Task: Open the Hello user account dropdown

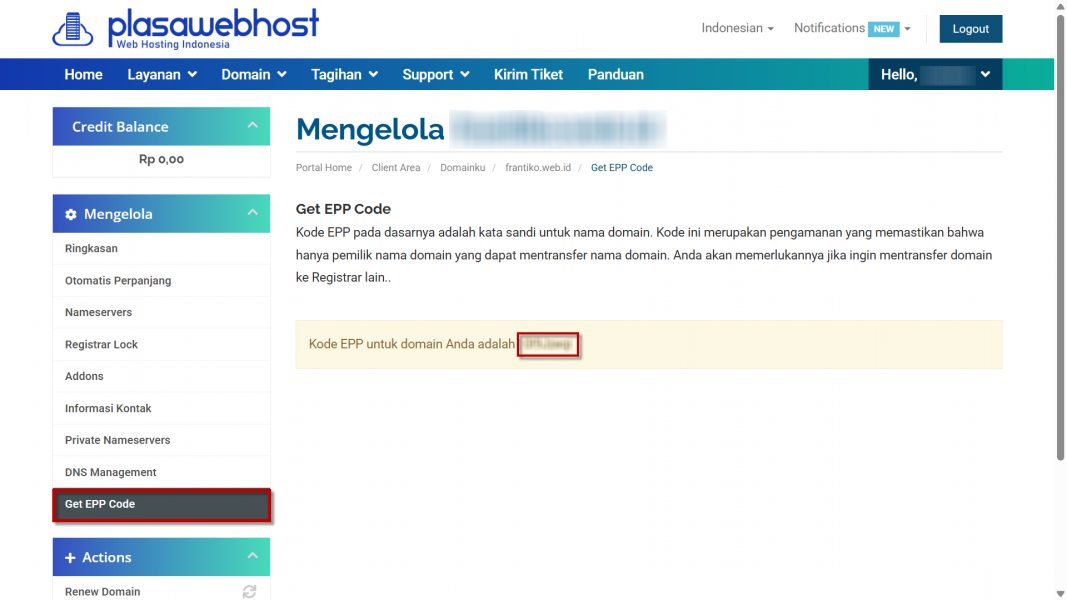Action: point(934,74)
